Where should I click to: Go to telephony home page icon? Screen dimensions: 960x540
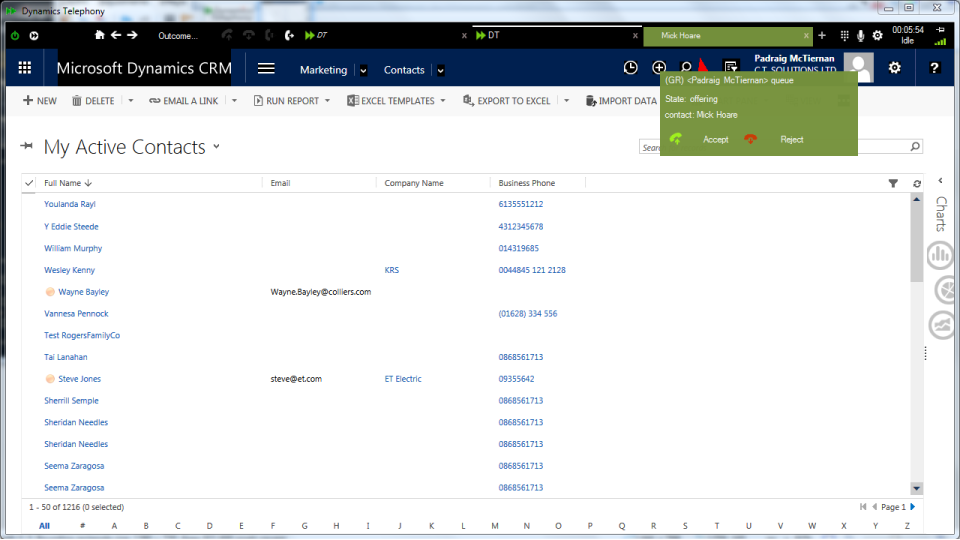point(99,35)
